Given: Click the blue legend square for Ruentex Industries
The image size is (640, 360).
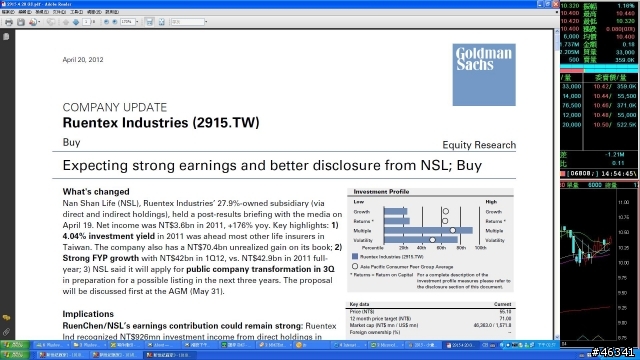Looking at the screenshot, I should tap(355, 257).
